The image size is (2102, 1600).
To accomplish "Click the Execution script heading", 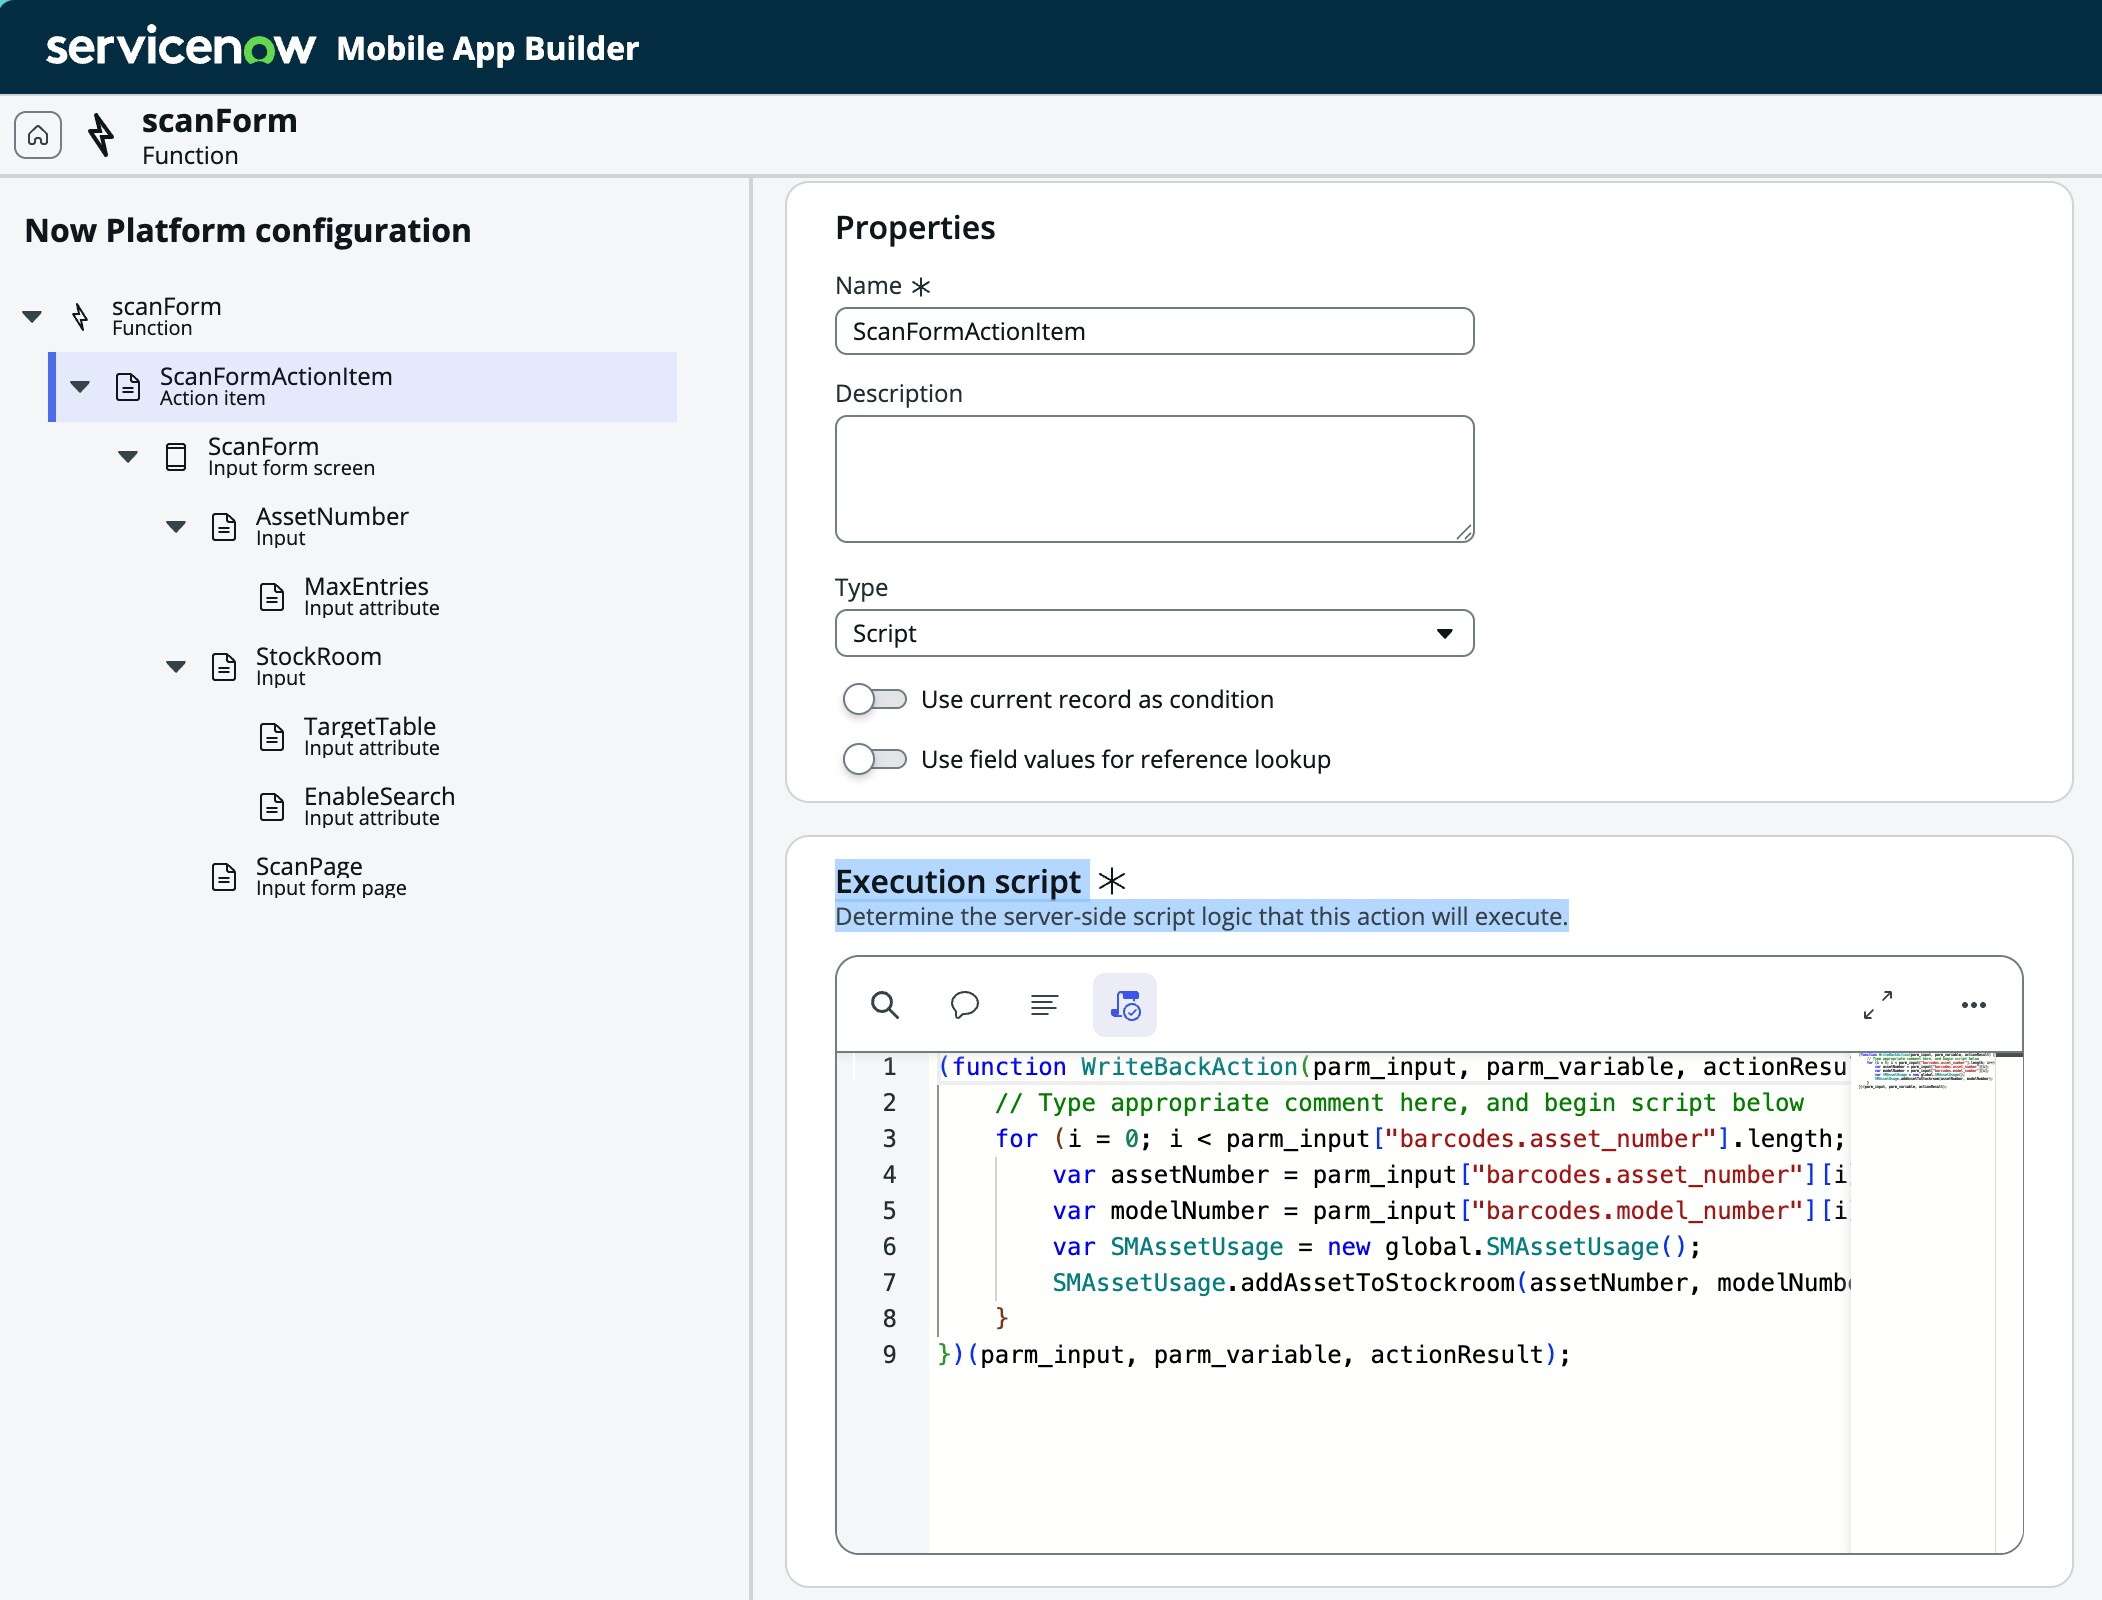I will coord(958,881).
